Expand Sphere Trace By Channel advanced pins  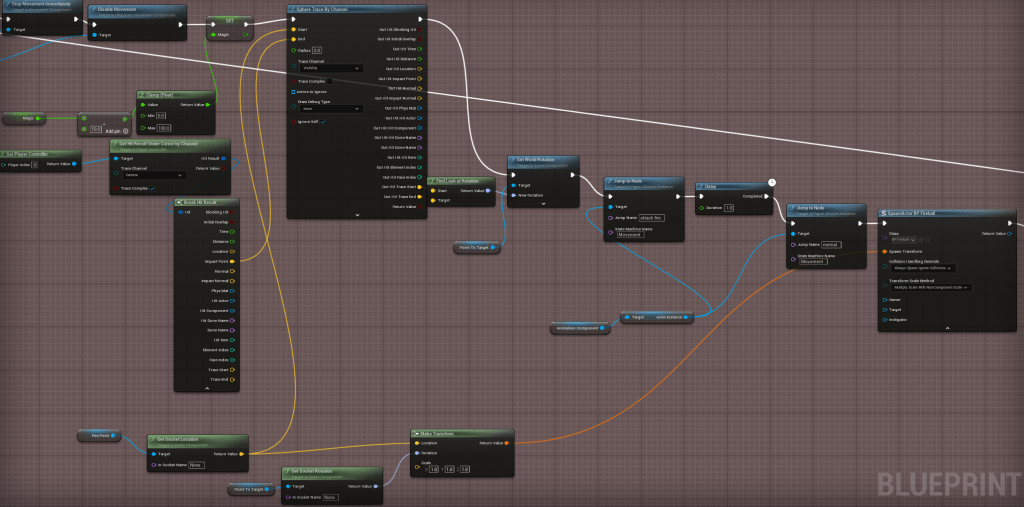tap(357, 214)
